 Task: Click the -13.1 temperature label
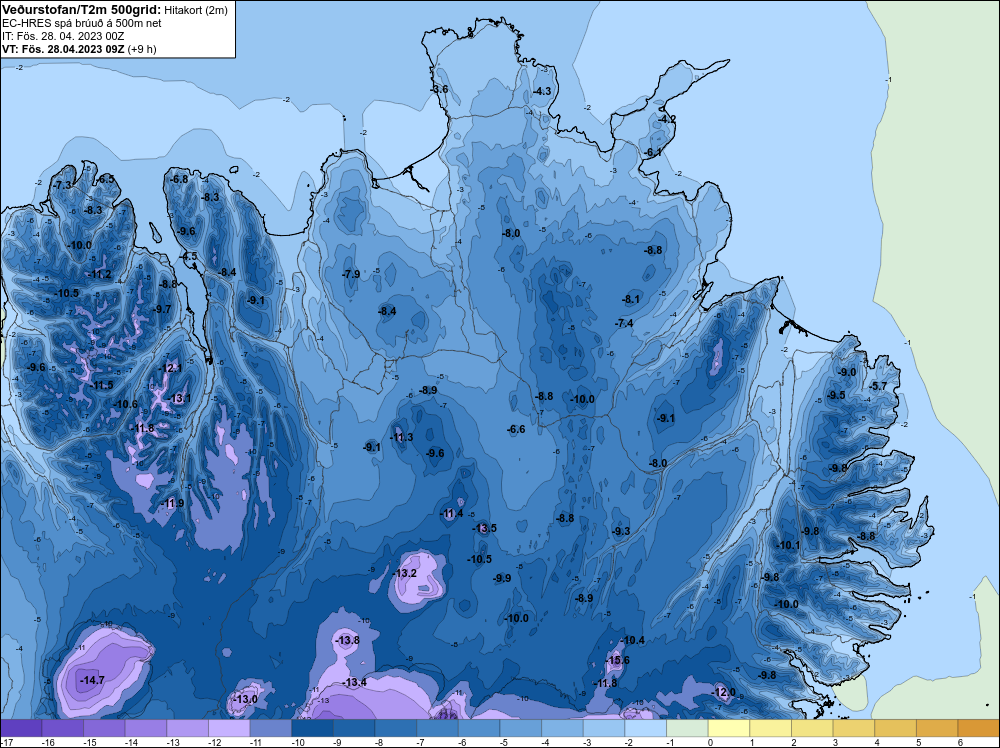[x=179, y=399]
